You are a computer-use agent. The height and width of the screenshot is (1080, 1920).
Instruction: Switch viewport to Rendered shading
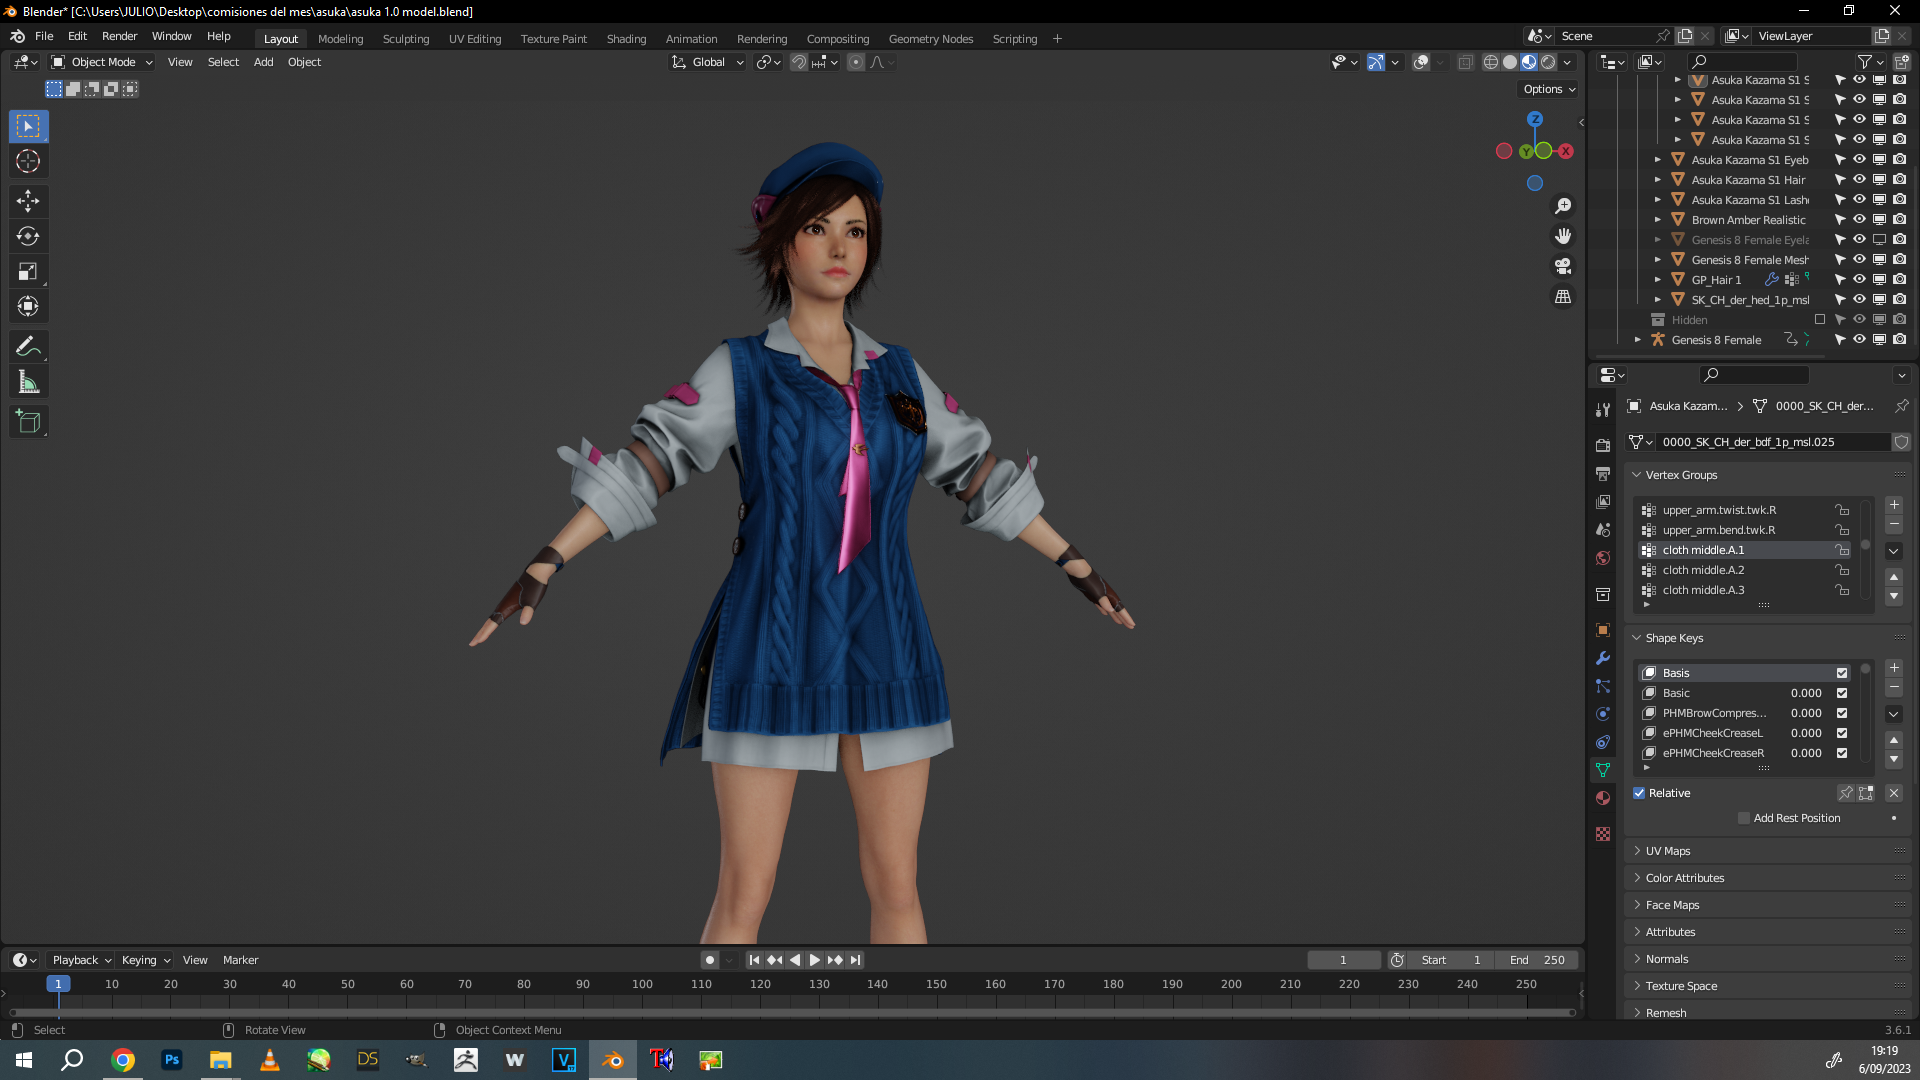[x=1548, y=62]
